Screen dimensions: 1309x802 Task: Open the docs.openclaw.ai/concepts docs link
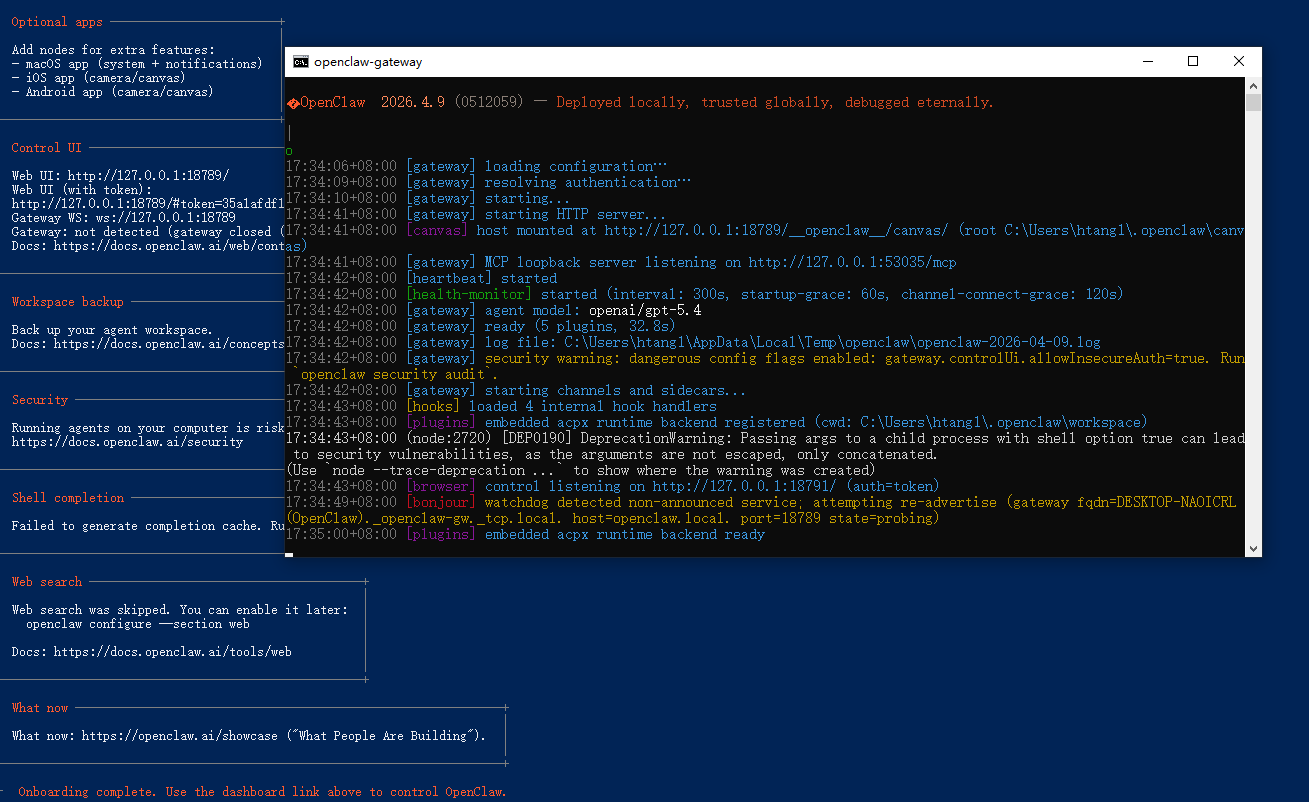click(169, 344)
